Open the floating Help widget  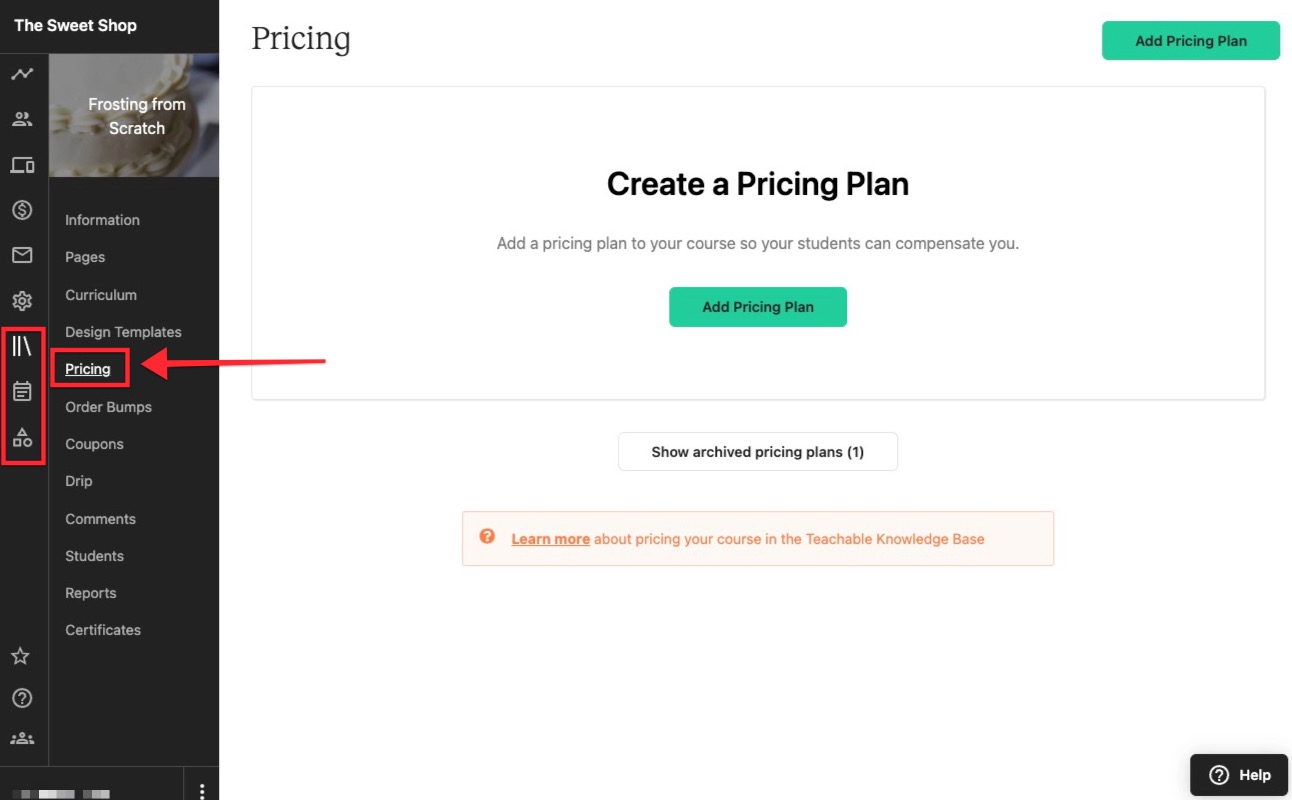[x=1239, y=775]
